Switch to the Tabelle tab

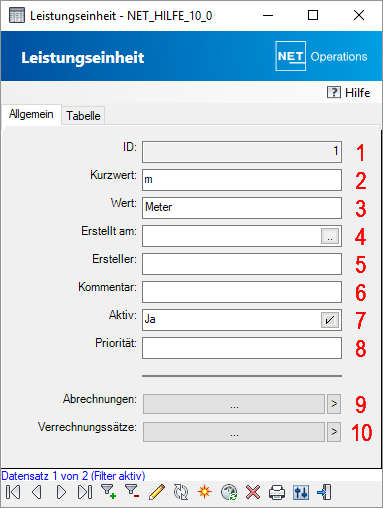[83, 116]
